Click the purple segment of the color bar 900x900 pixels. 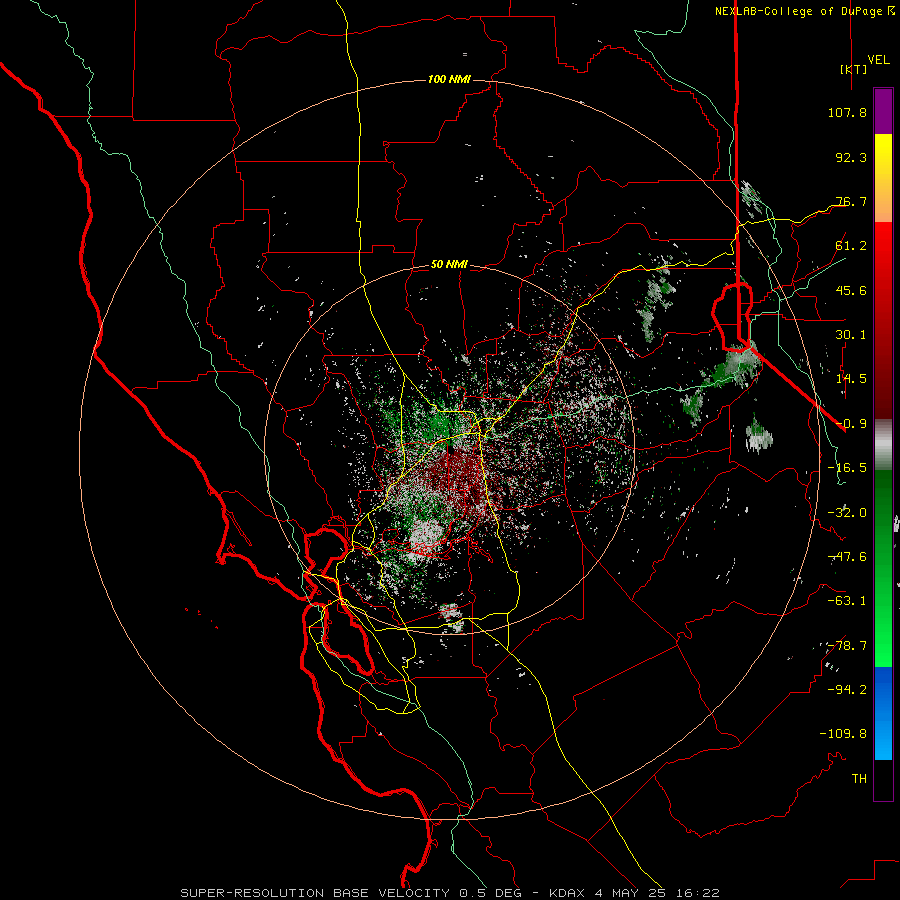[x=883, y=112]
